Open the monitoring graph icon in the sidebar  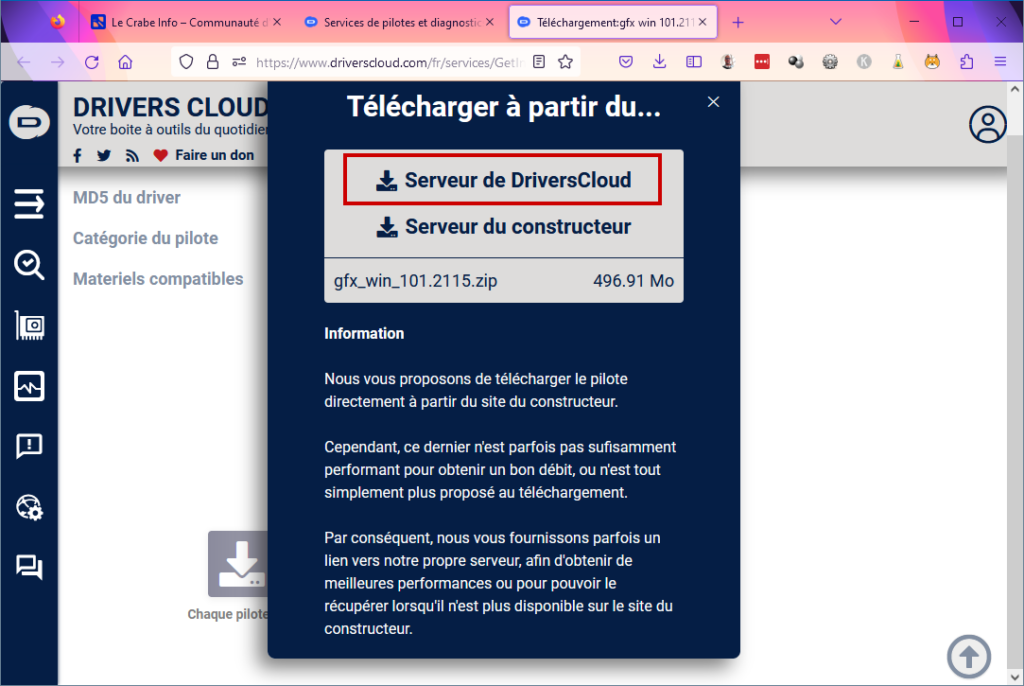[29, 386]
